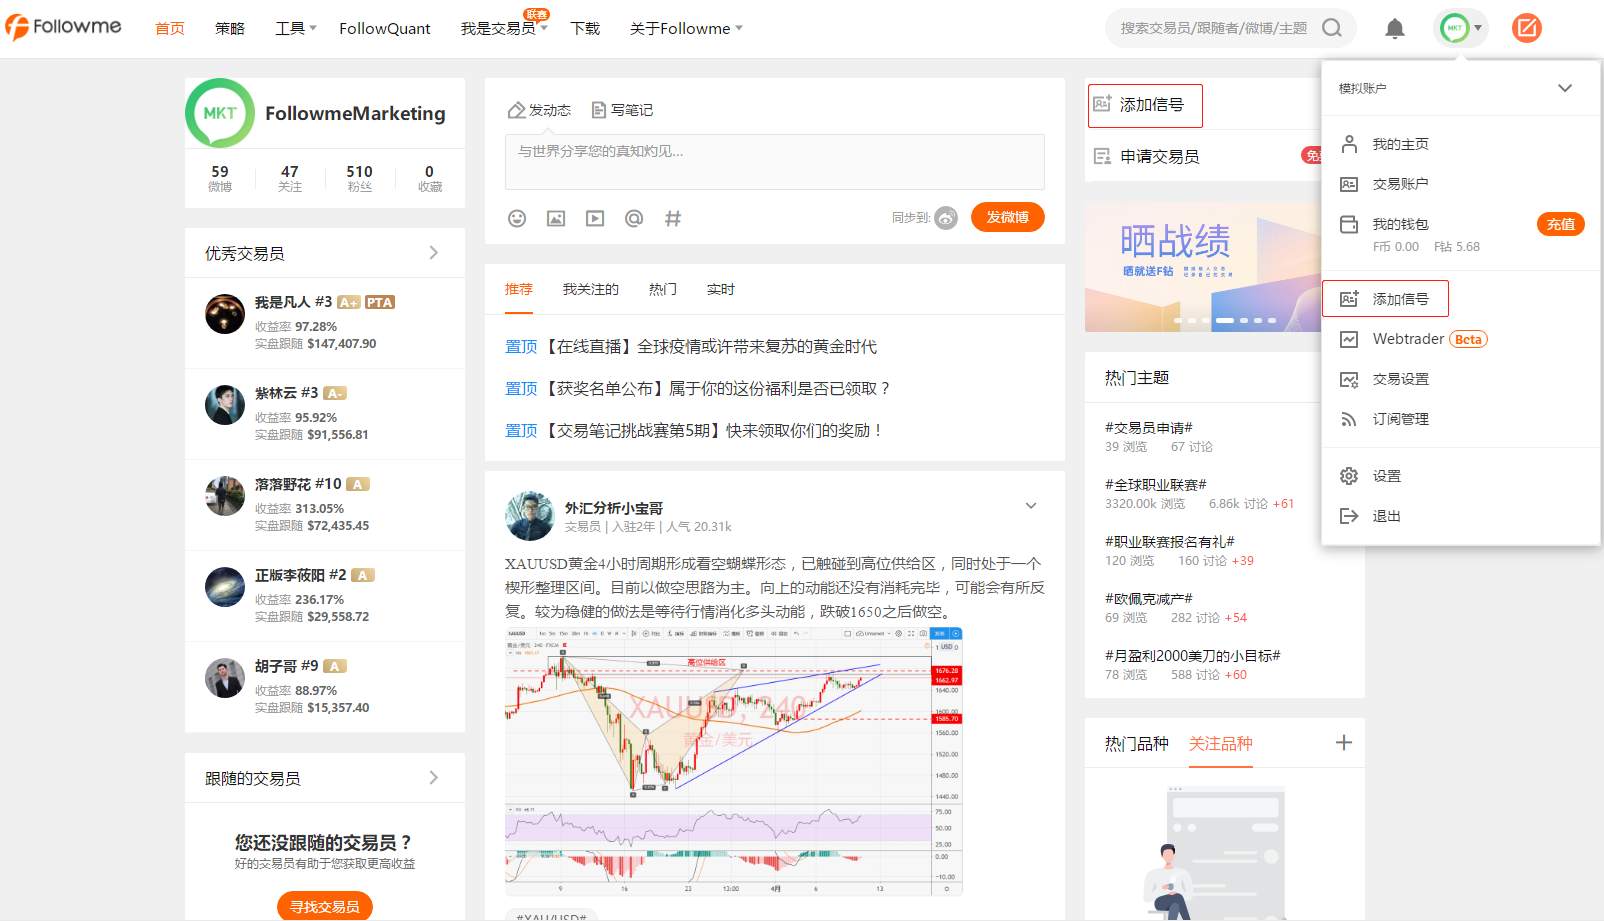Switch to 热门 feed tab

point(663,289)
